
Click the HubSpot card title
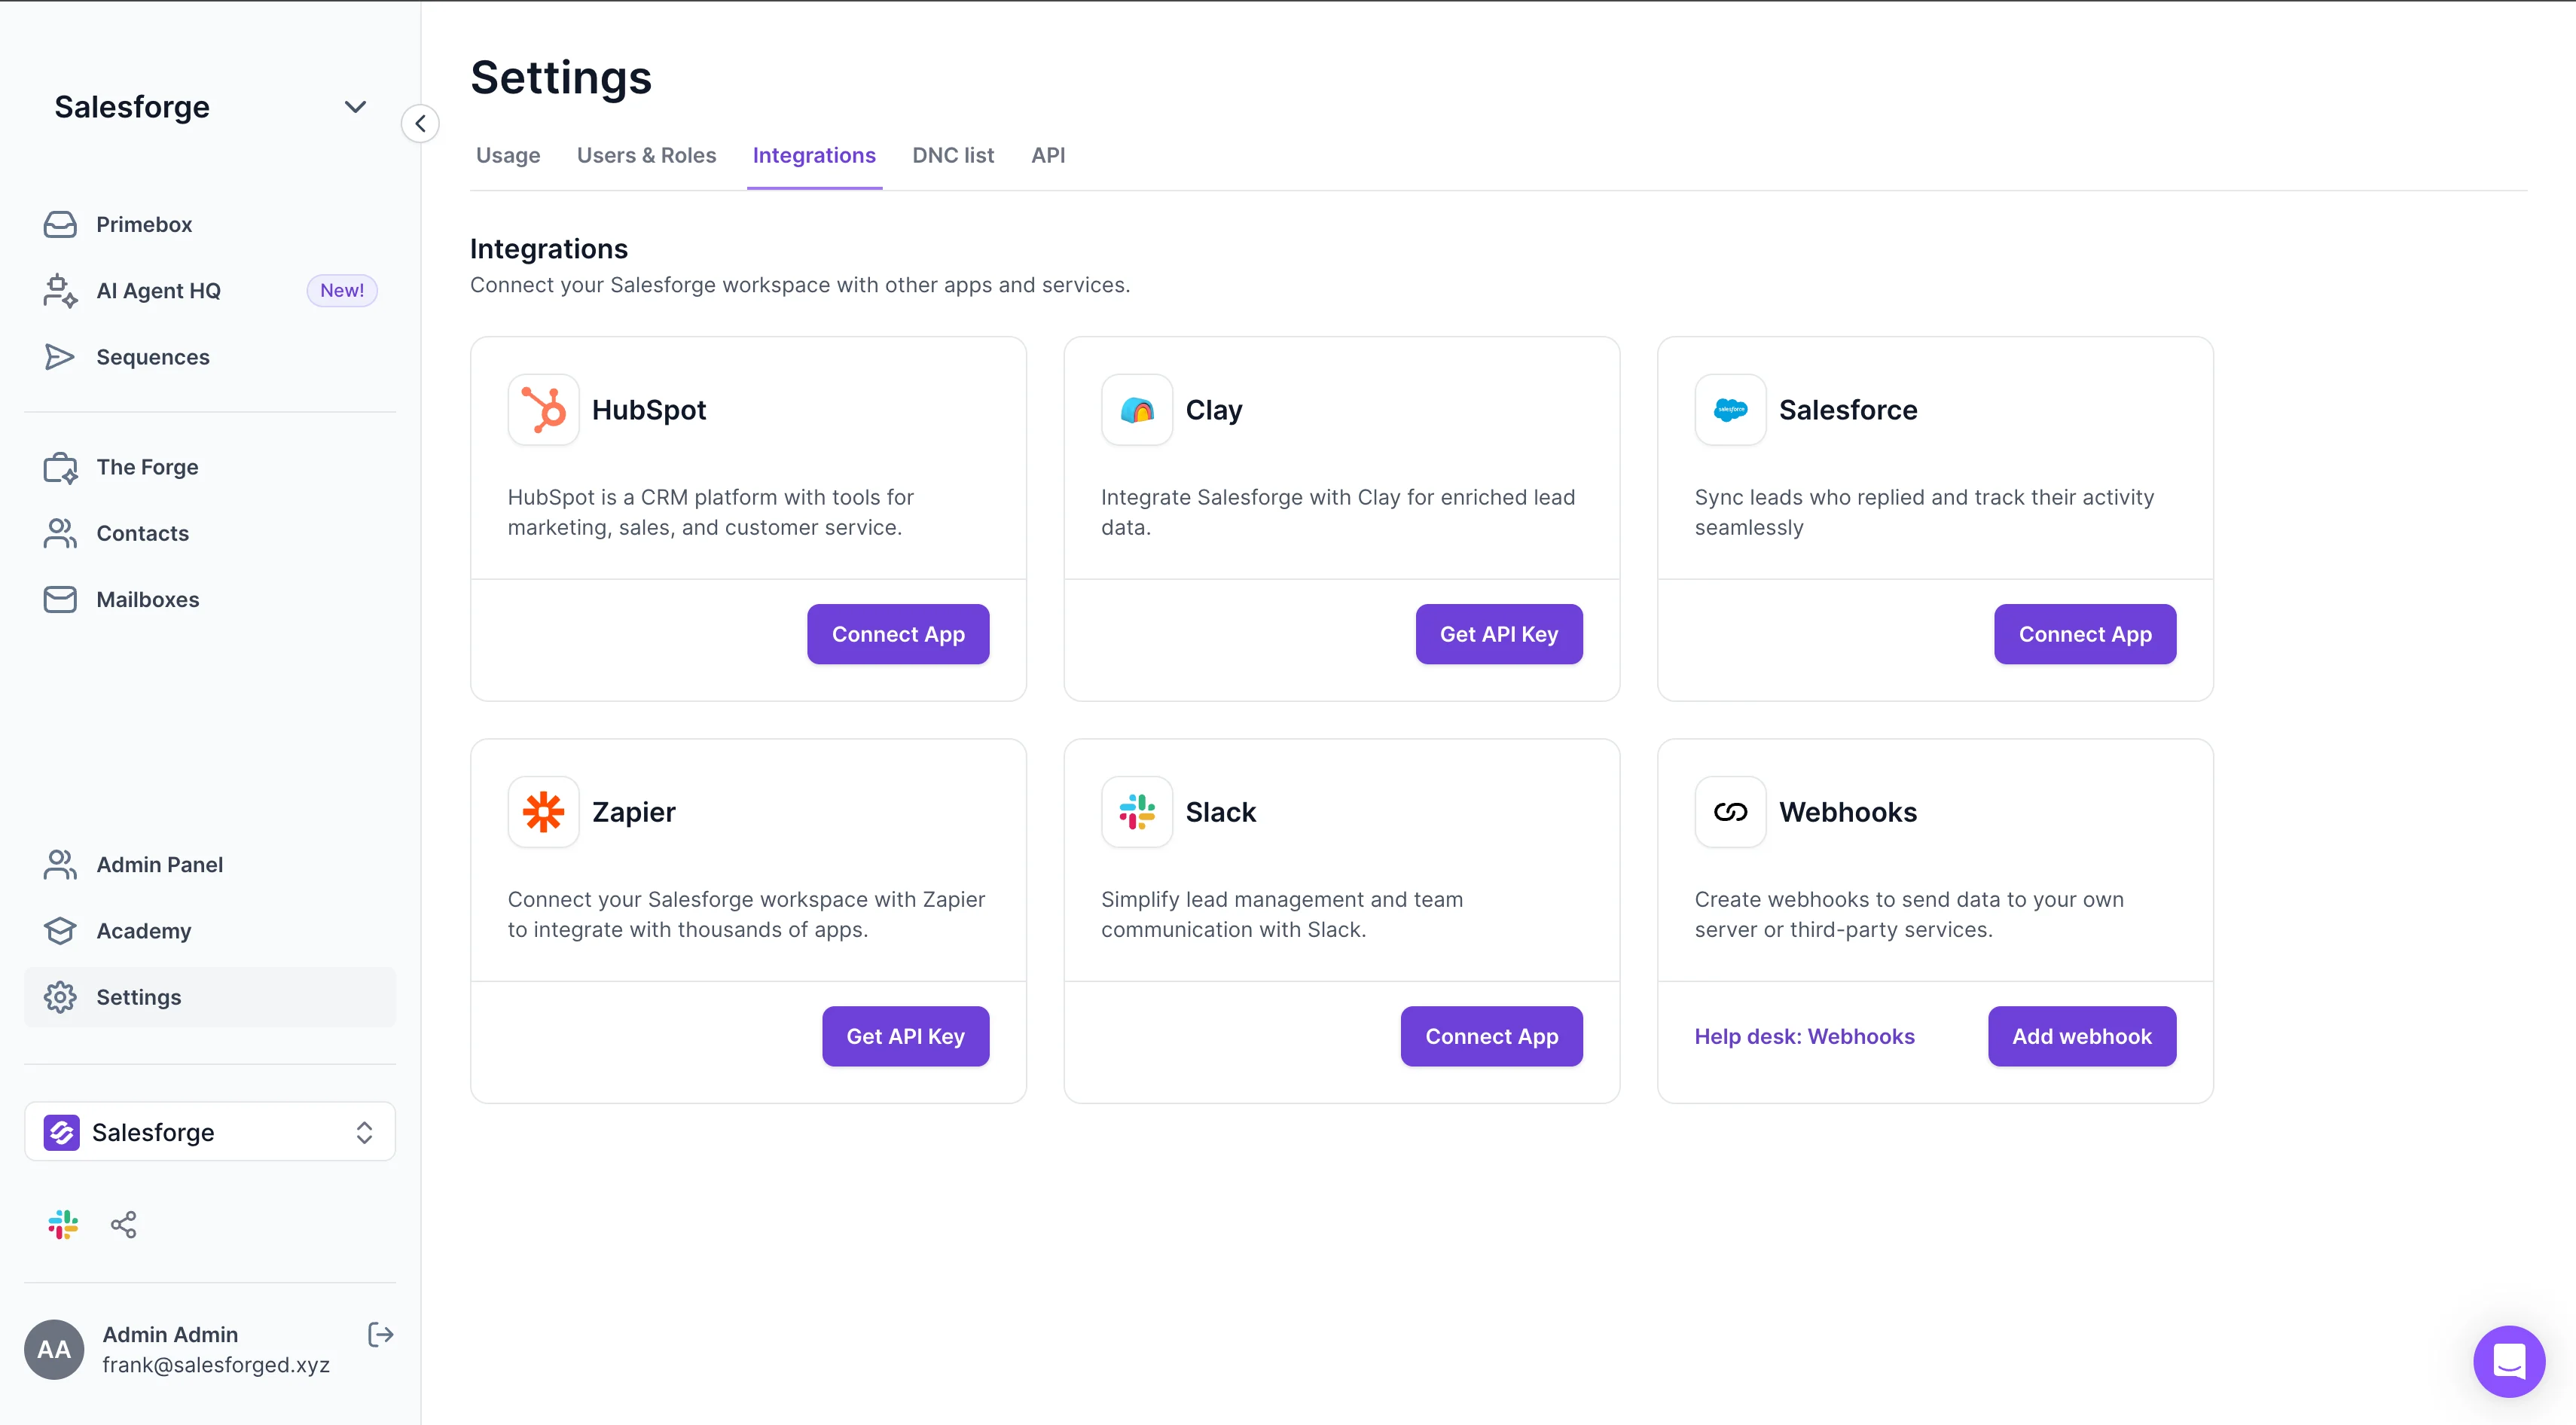pyautogui.click(x=649, y=410)
